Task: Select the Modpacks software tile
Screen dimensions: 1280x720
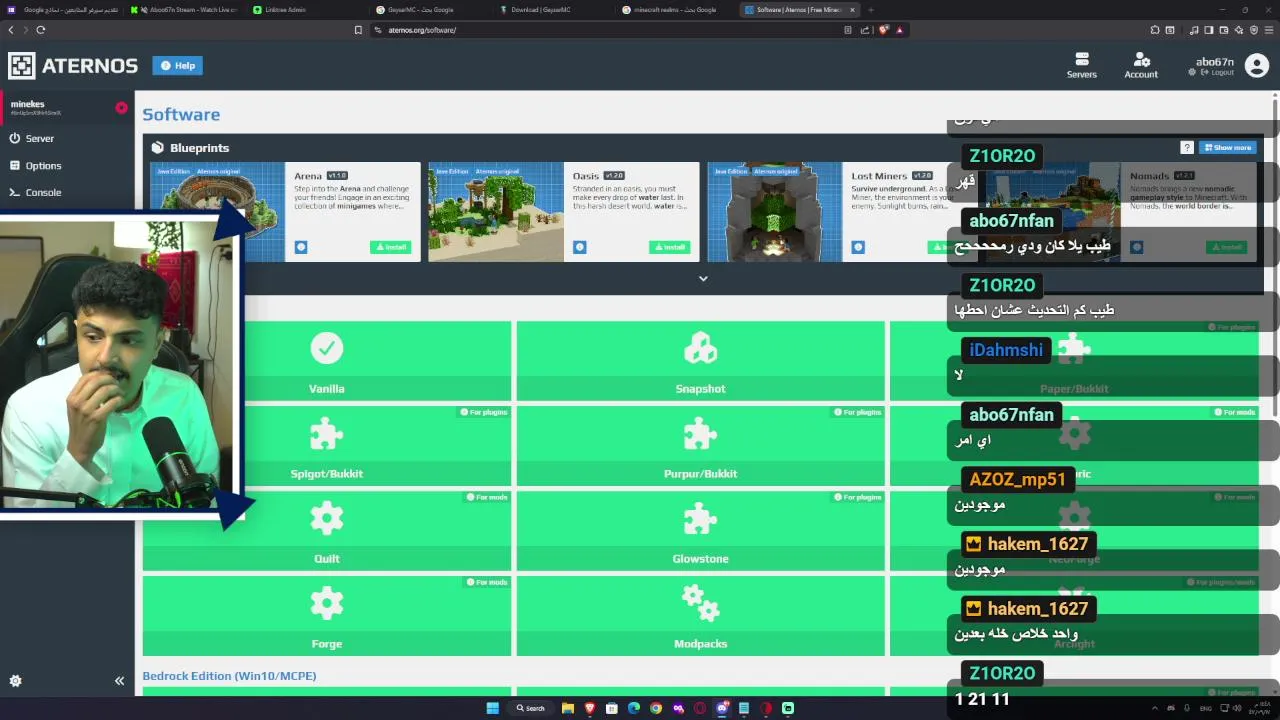Action: coord(700,615)
